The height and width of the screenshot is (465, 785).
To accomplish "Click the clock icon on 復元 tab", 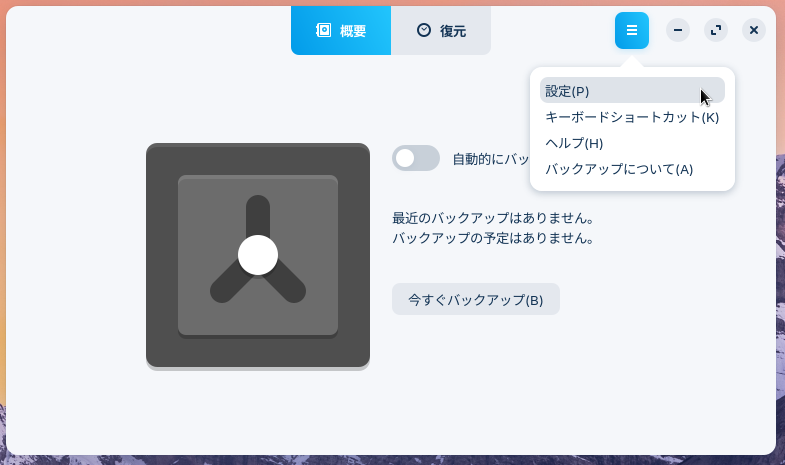I will point(424,30).
